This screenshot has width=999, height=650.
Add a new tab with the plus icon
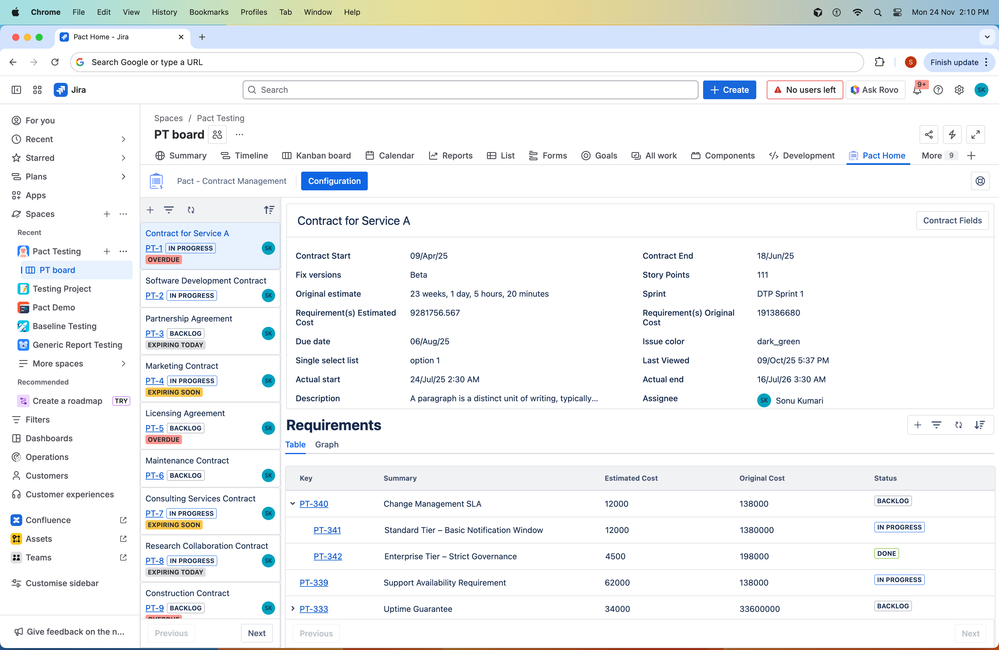tap(971, 155)
